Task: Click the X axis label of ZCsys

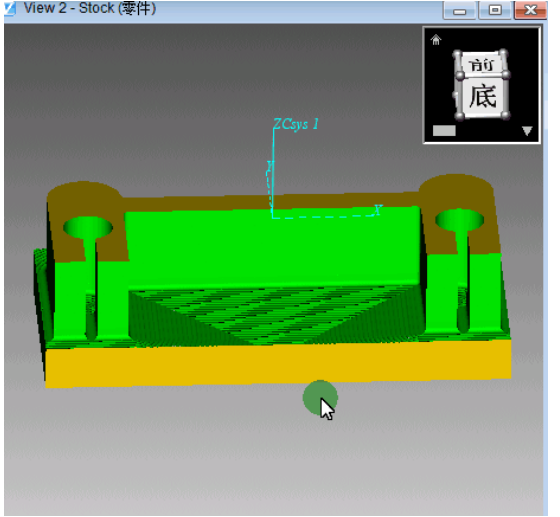Action: (x=378, y=210)
